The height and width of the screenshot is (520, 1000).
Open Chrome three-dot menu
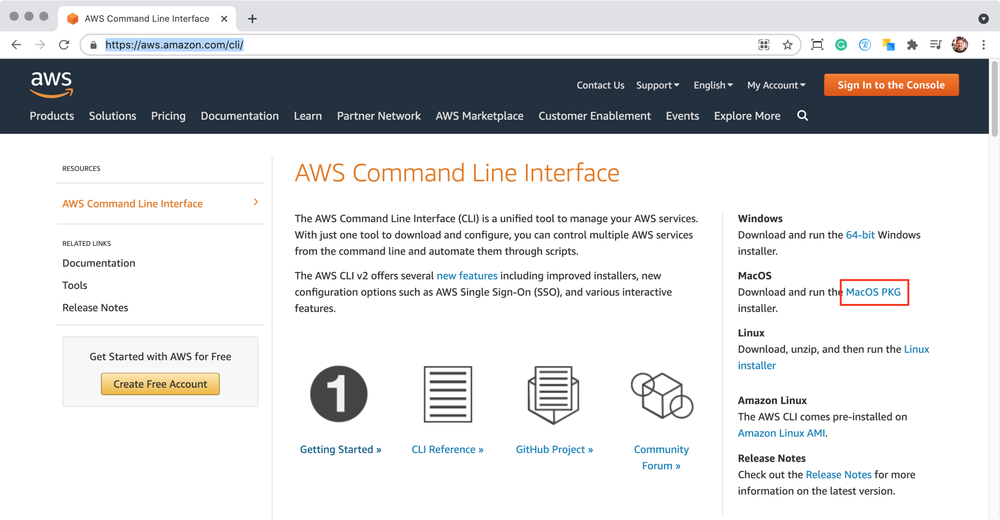coord(983,45)
